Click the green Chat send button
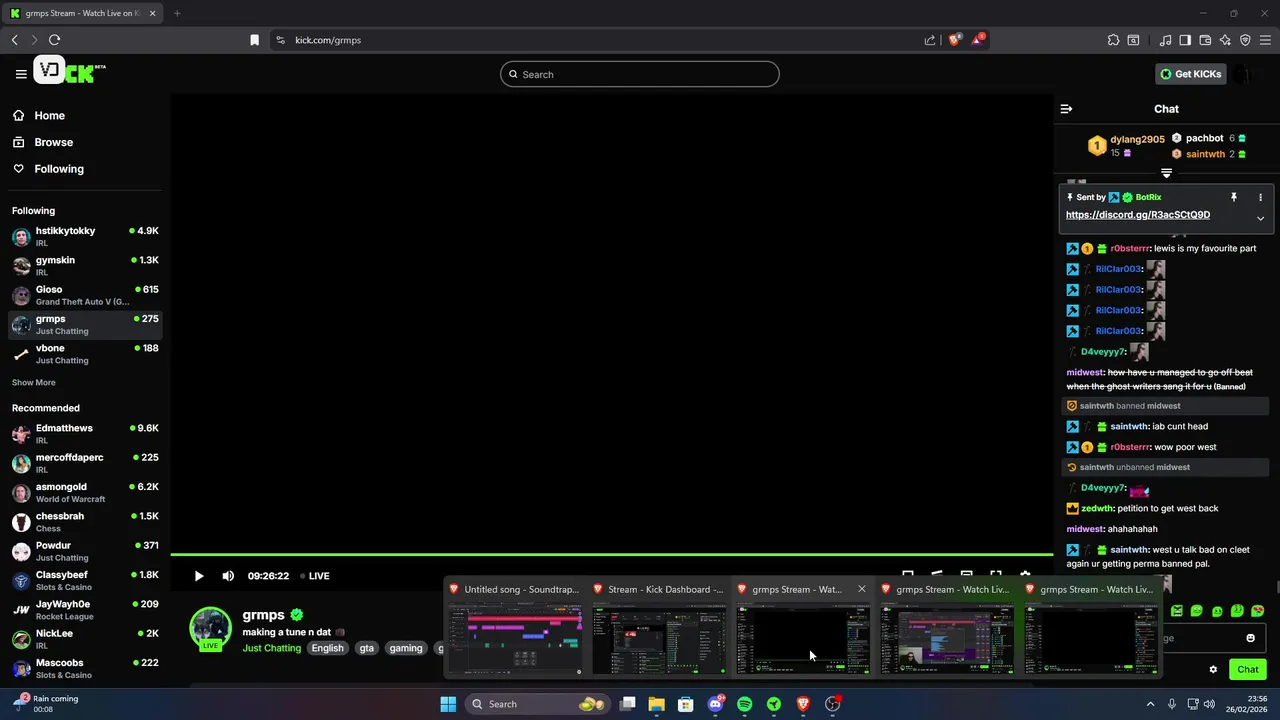The height and width of the screenshot is (720, 1280). pyautogui.click(x=1248, y=670)
